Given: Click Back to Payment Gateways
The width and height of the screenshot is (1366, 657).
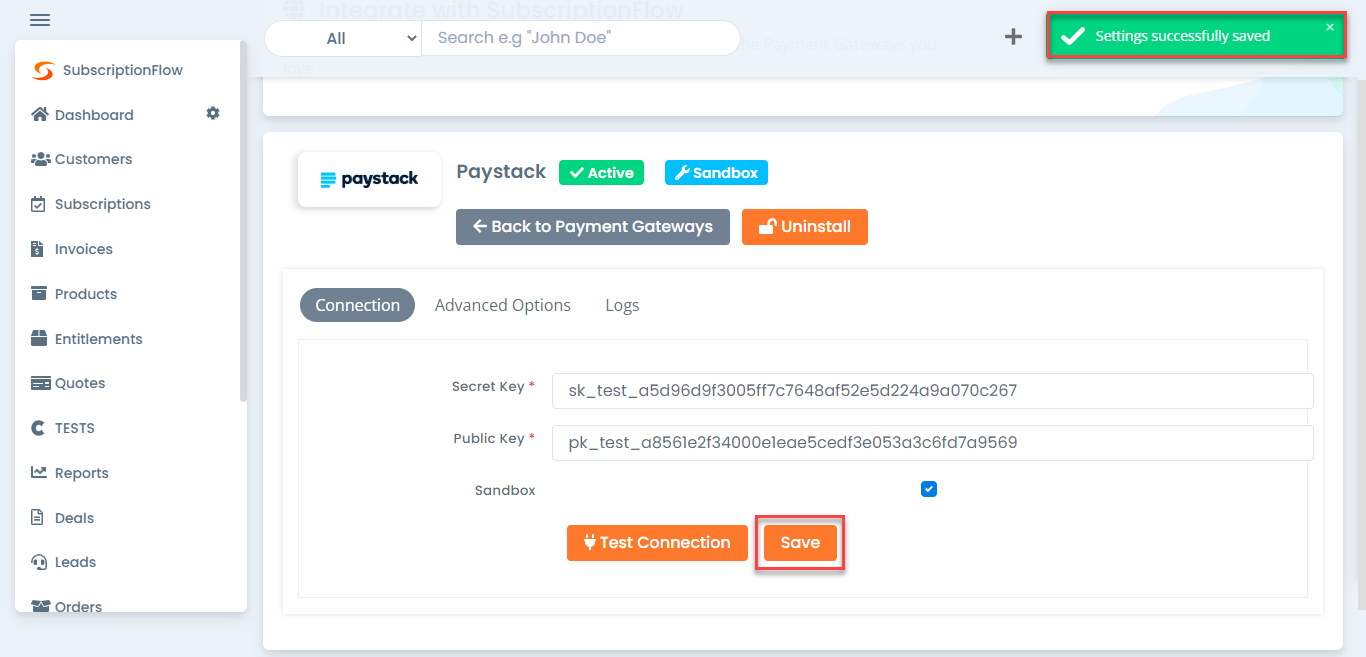Looking at the screenshot, I should point(592,226).
